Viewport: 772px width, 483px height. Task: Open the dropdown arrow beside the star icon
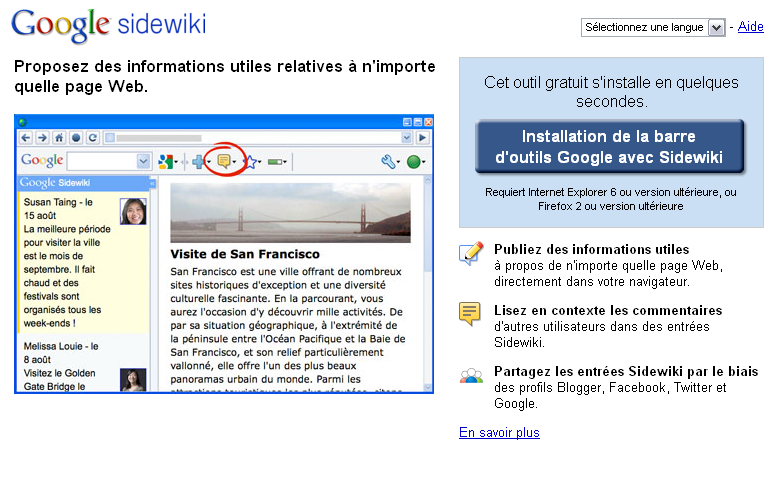click(x=260, y=162)
